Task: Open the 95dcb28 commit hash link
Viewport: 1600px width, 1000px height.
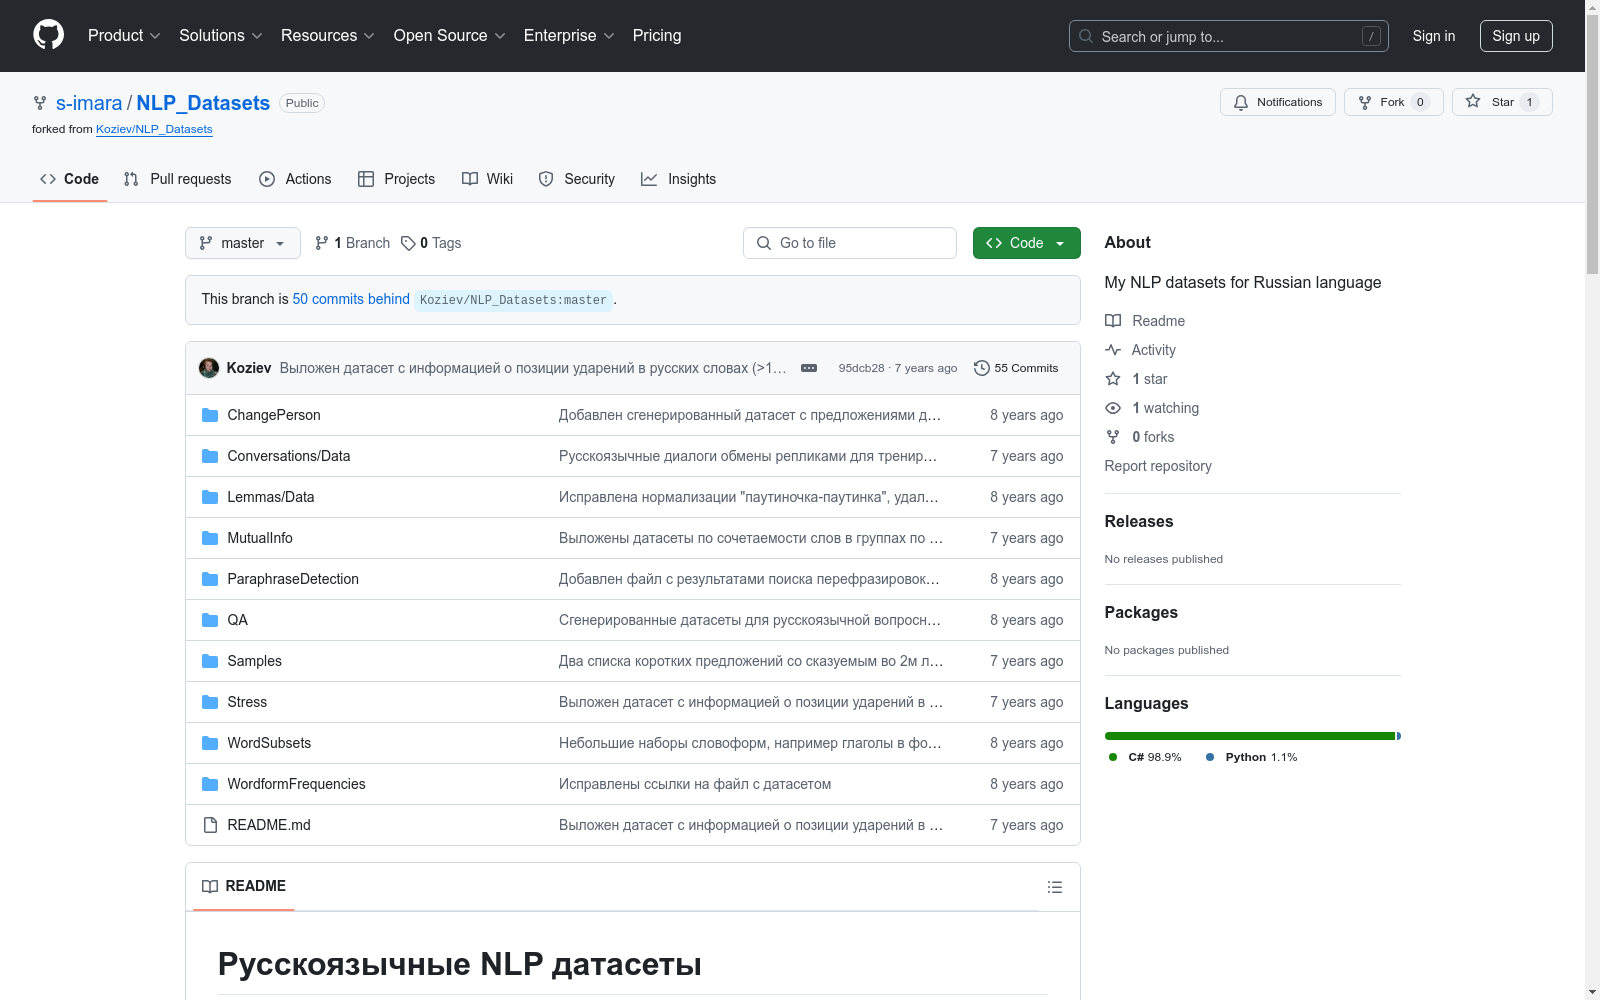Action: tap(862, 368)
